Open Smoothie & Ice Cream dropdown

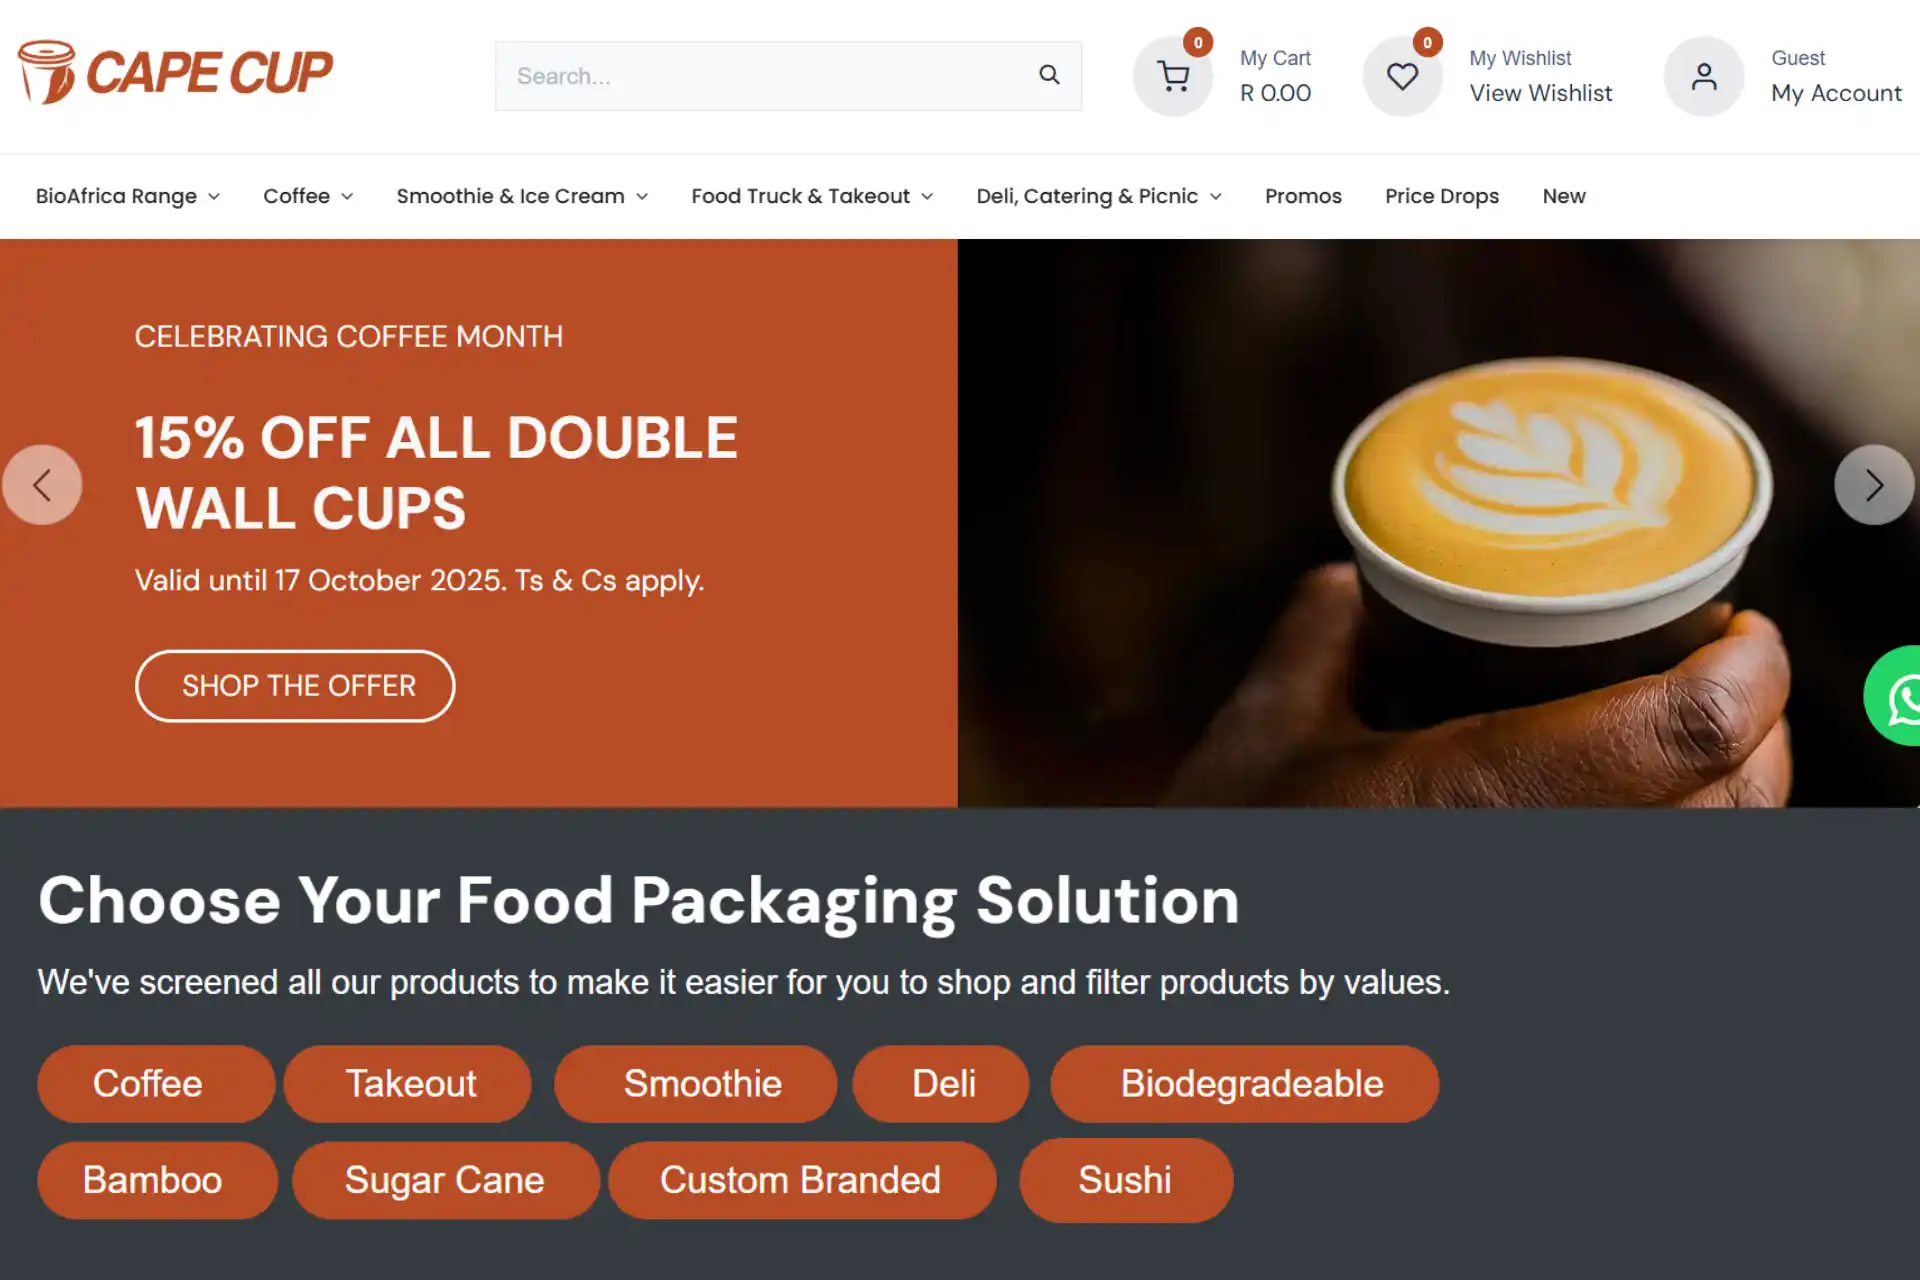[522, 196]
